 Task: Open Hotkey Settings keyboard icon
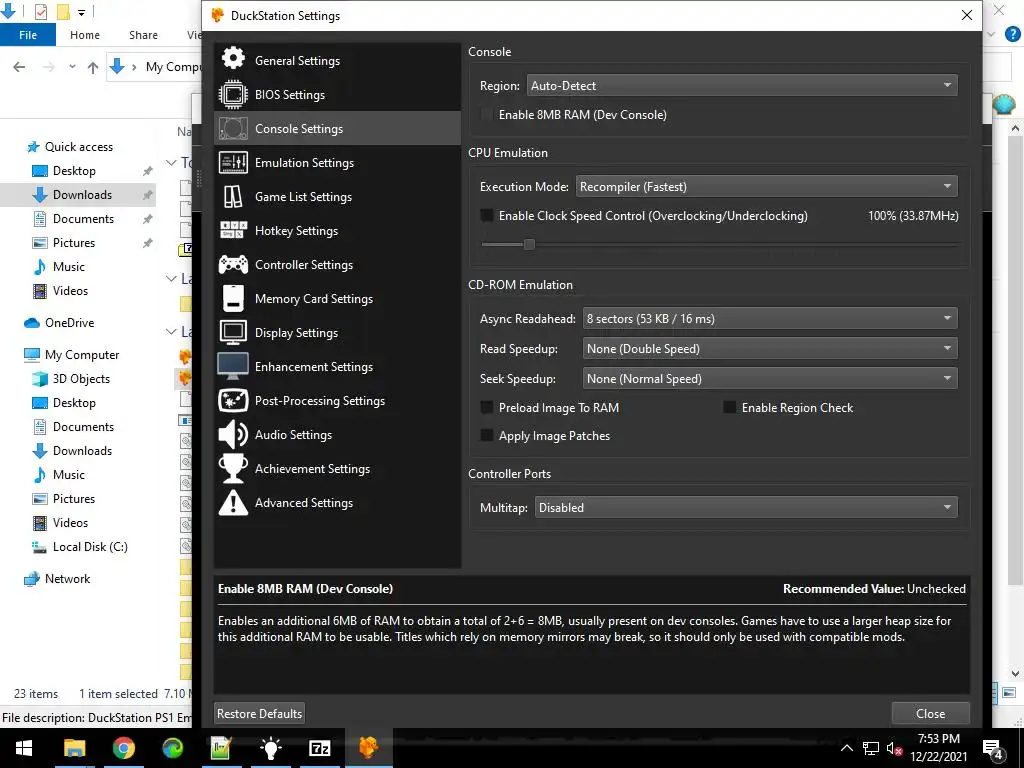click(x=233, y=231)
